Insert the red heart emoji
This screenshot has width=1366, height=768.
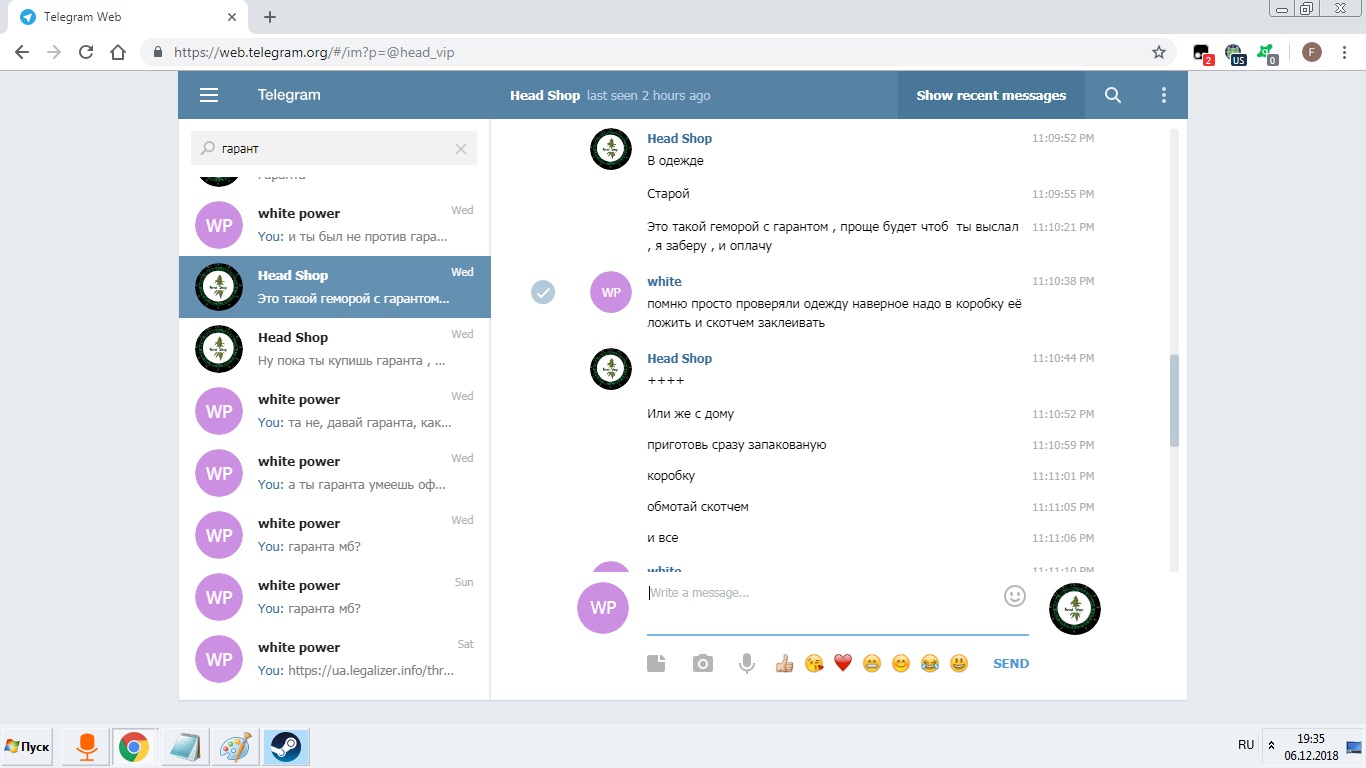click(x=843, y=663)
